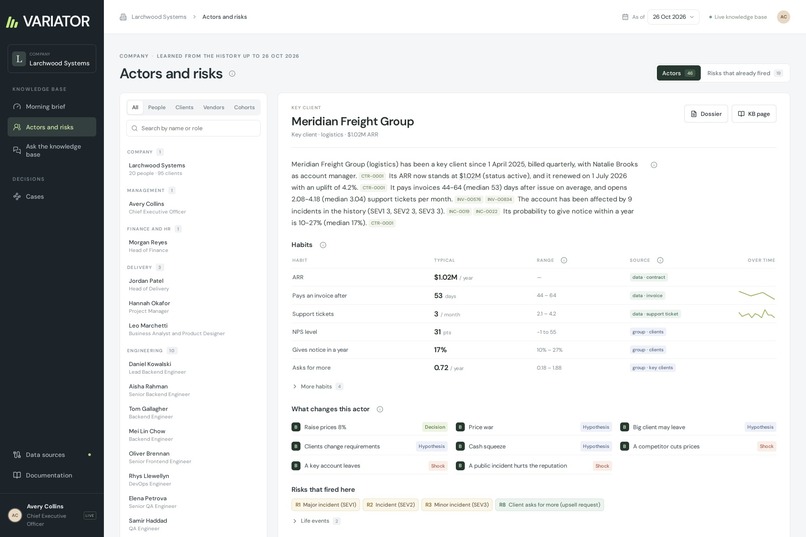This screenshot has width=806, height=537.
Task: Expand More habits
Action: 317,386
